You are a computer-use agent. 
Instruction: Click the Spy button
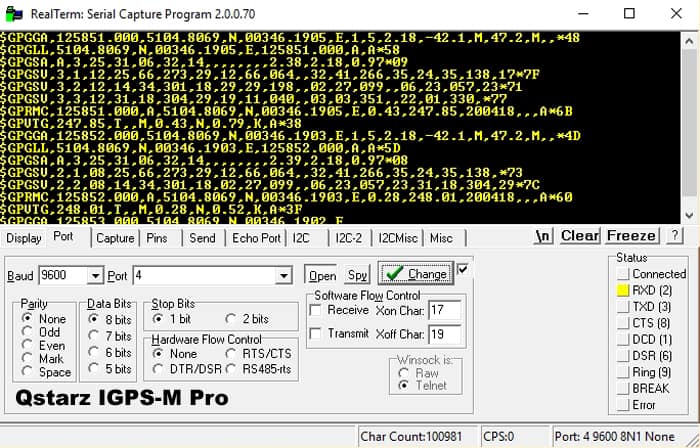click(x=357, y=275)
